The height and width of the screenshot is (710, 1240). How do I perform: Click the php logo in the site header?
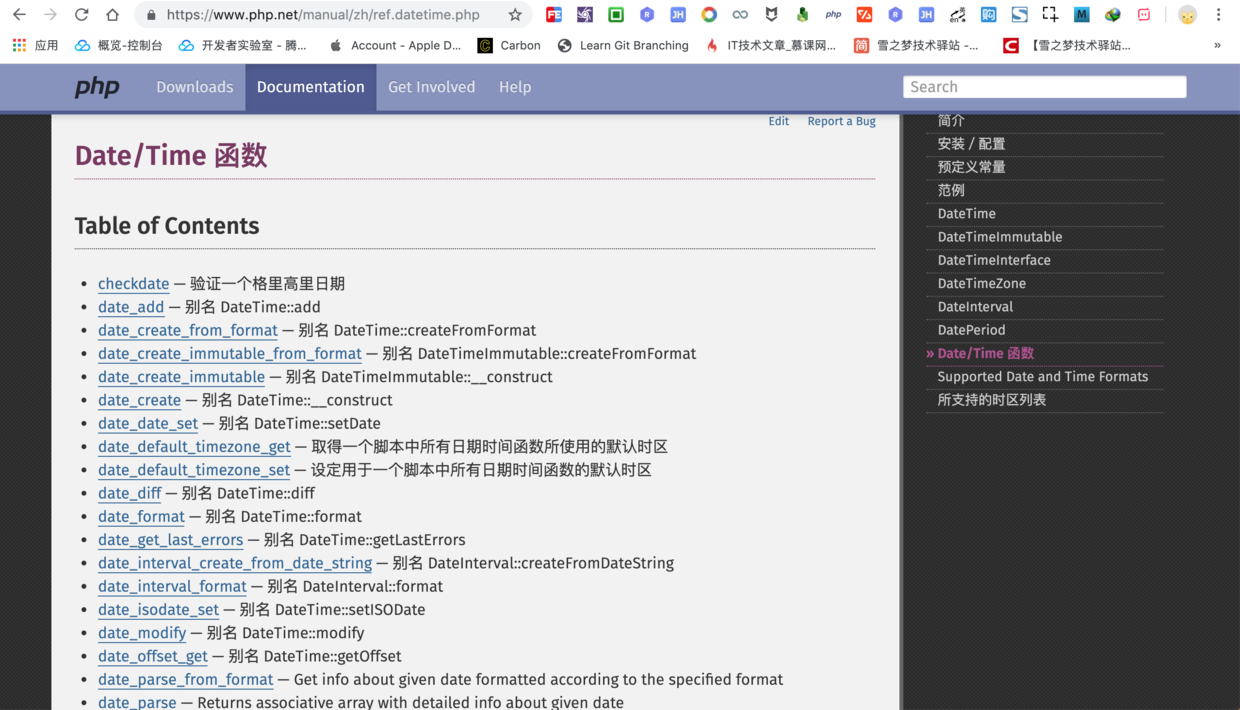point(96,87)
